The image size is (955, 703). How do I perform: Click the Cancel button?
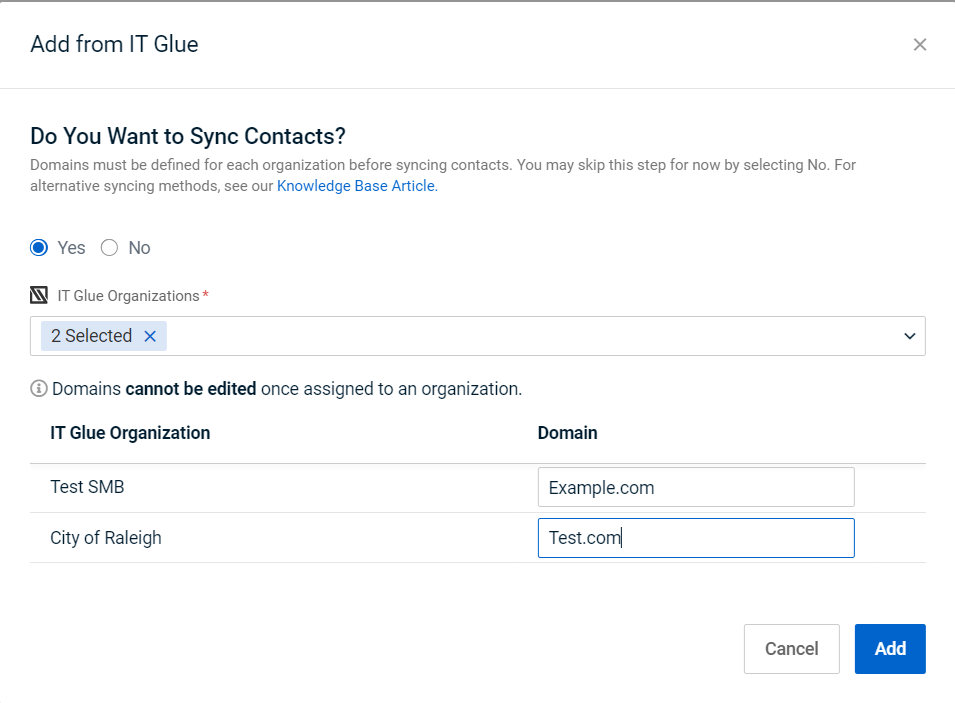(x=791, y=649)
